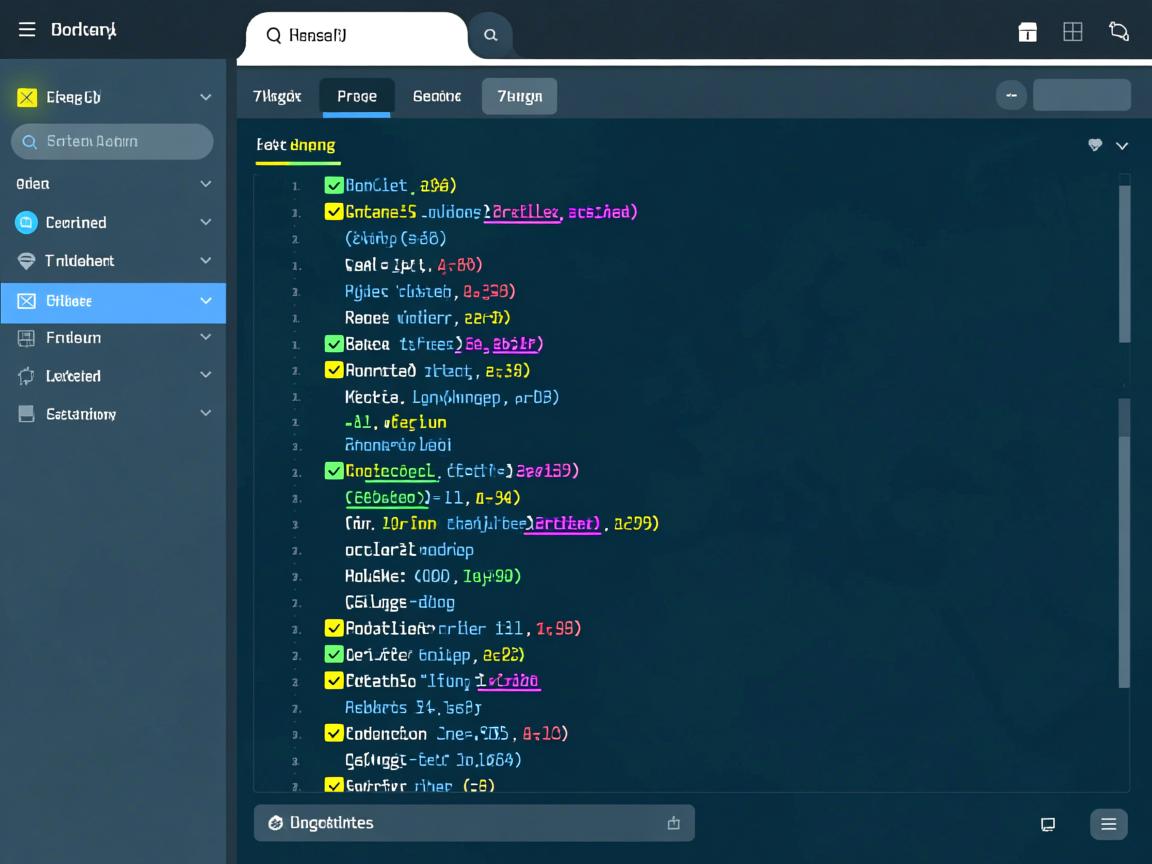Switch to the Prage tab
Image resolution: width=1152 pixels, height=864 pixels.
[x=356, y=96]
